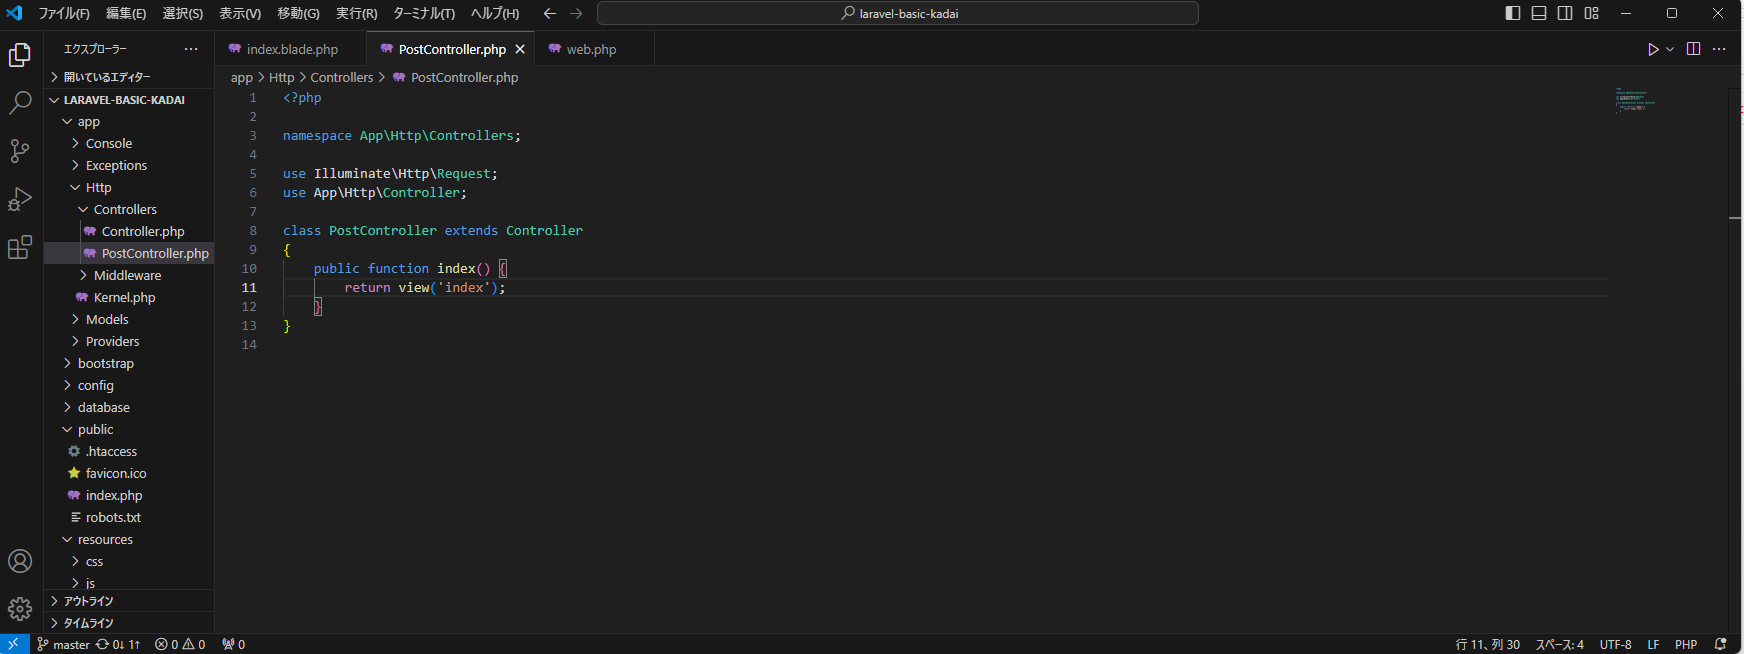
Task: Expand the Middleware folder
Action: click(127, 275)
